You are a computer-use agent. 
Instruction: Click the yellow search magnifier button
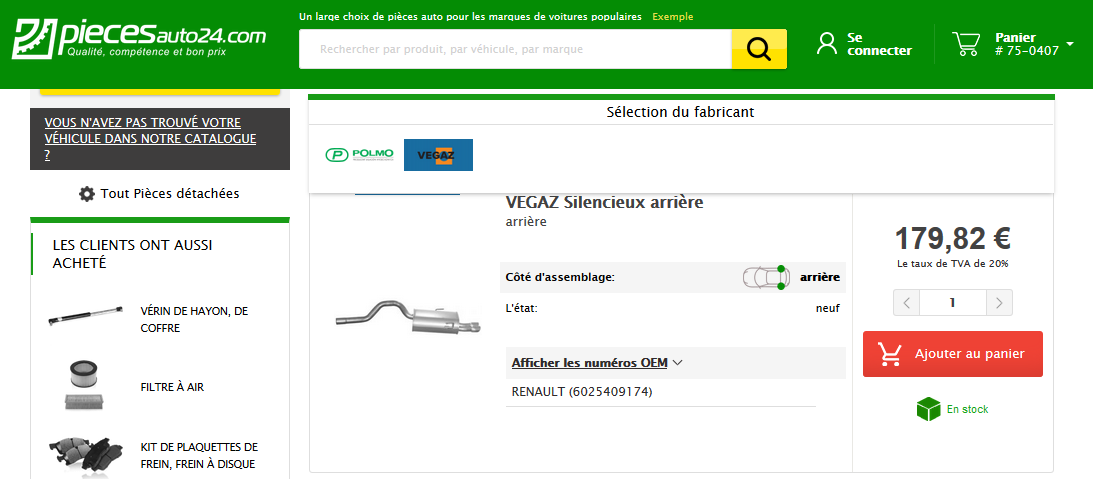click(758, 49)
